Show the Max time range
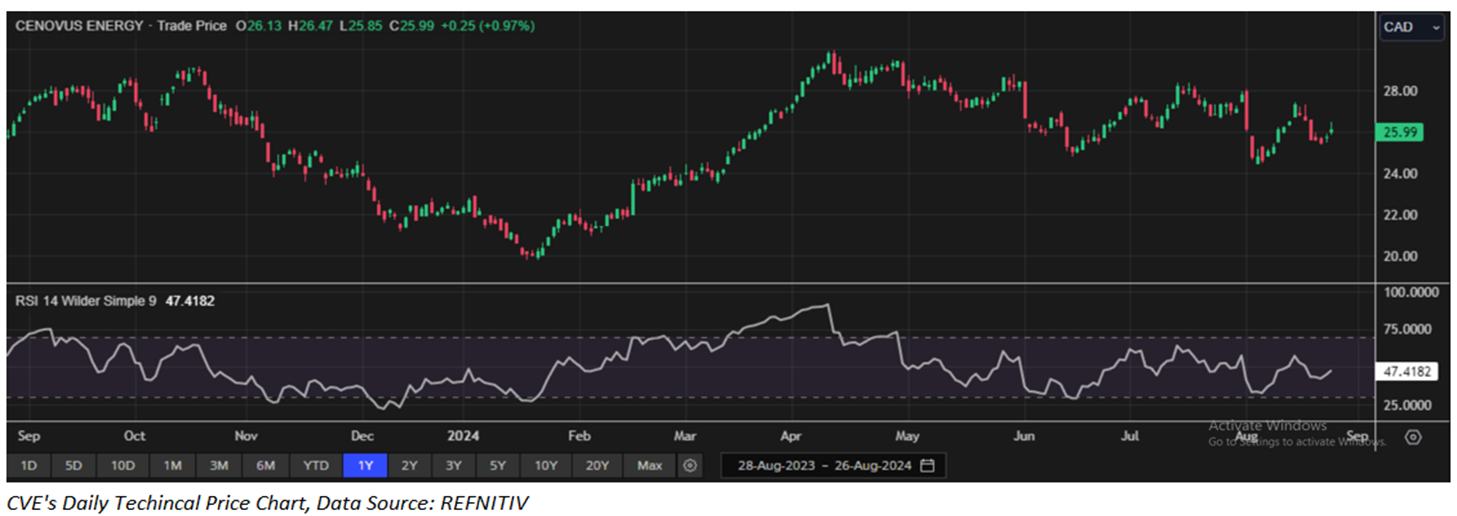This screenshot has width=1457, height=516. click(649, 466)
